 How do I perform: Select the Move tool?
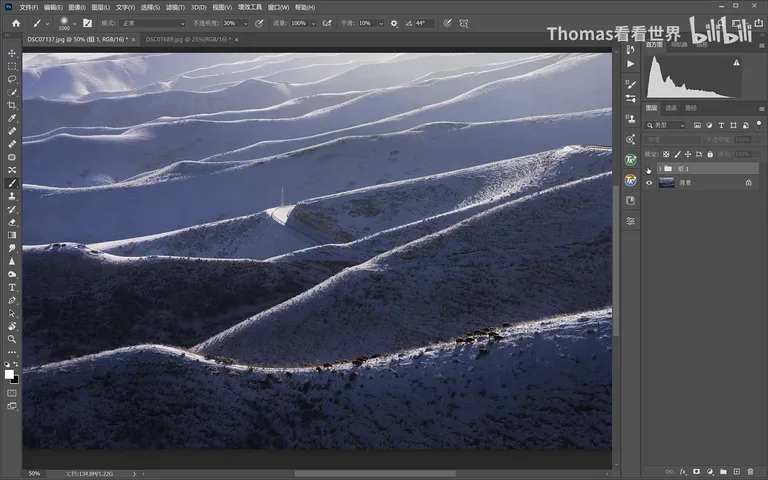12,53
